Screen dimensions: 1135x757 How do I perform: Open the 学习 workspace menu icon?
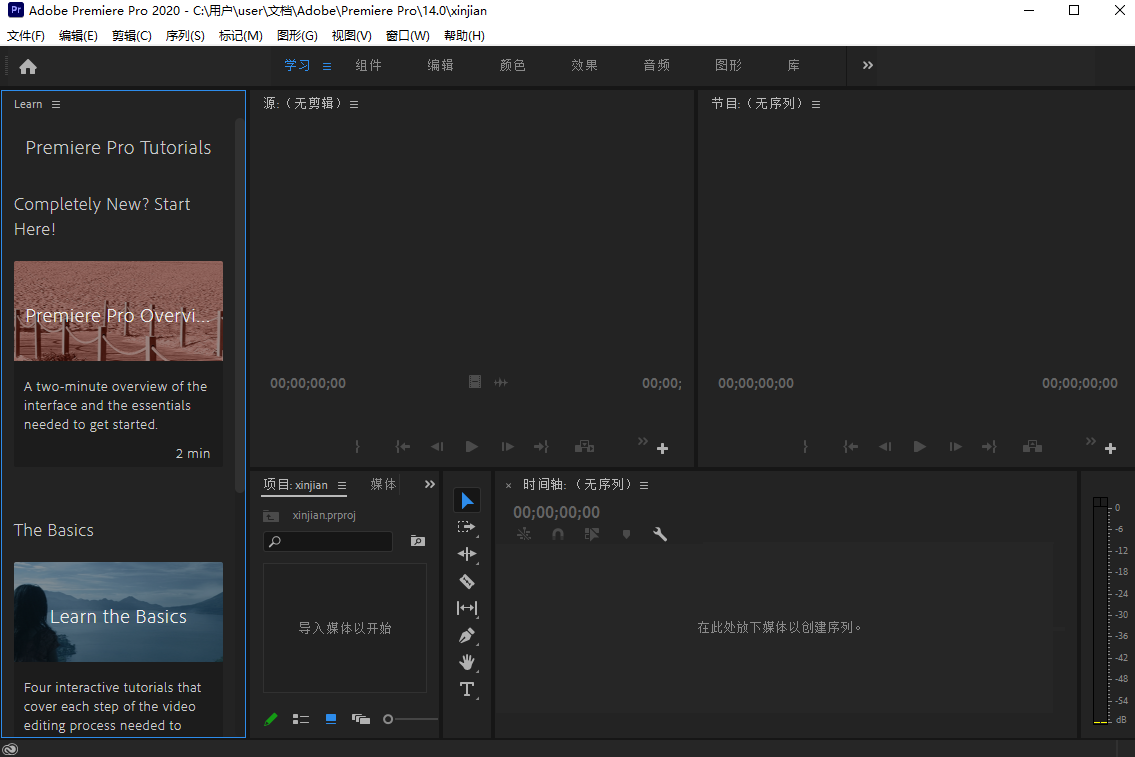pos(327,66)
